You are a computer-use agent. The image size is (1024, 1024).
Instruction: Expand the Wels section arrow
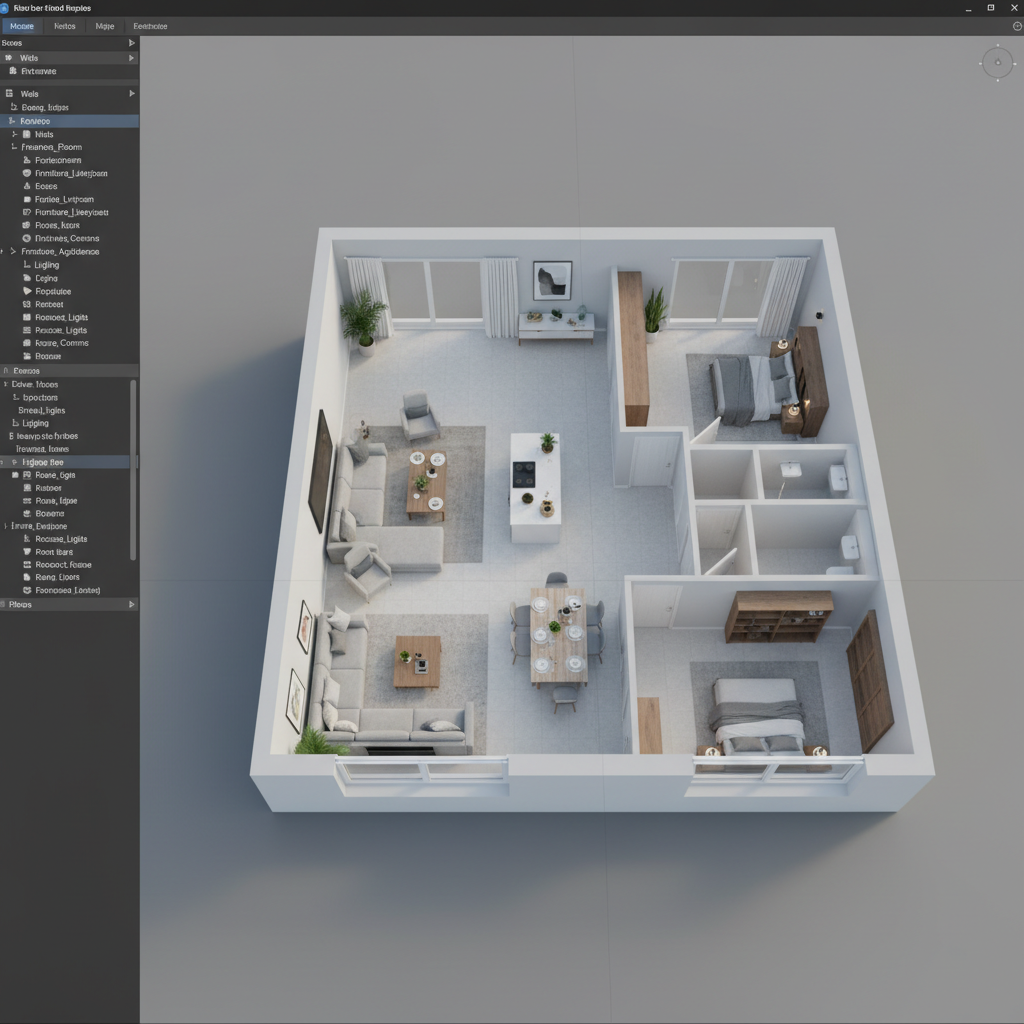(x=131, y=93)
